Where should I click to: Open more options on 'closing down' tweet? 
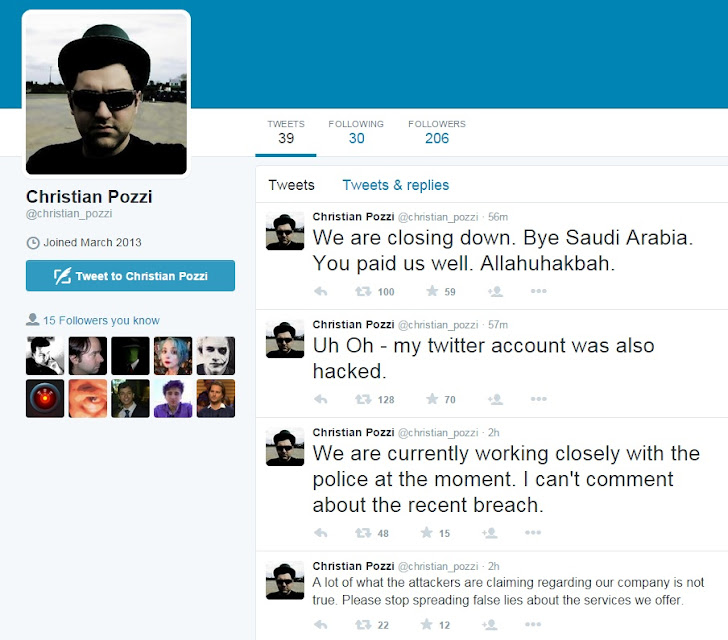coord(539,291)
